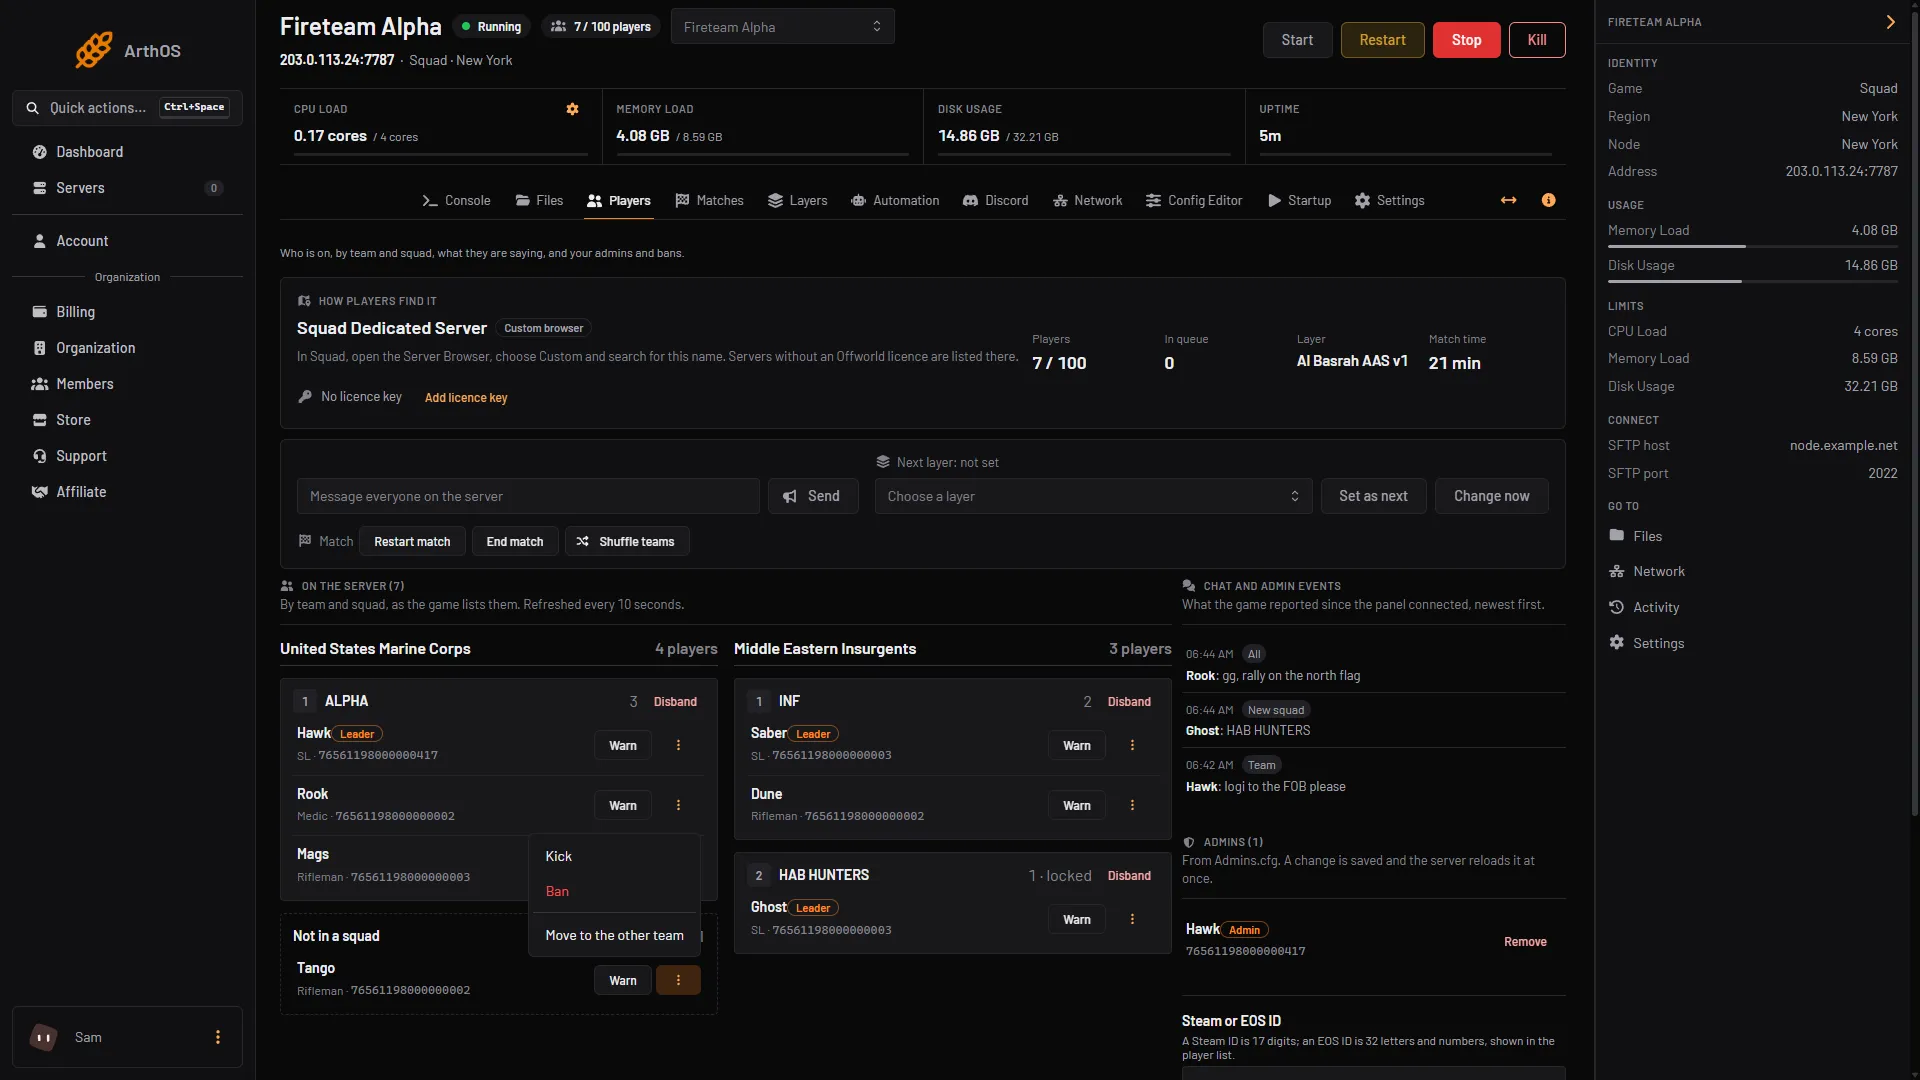Remove Hawk from admins
Image resolution: width=1920 pixels, height=1080 pixels.
(1525, 941)
